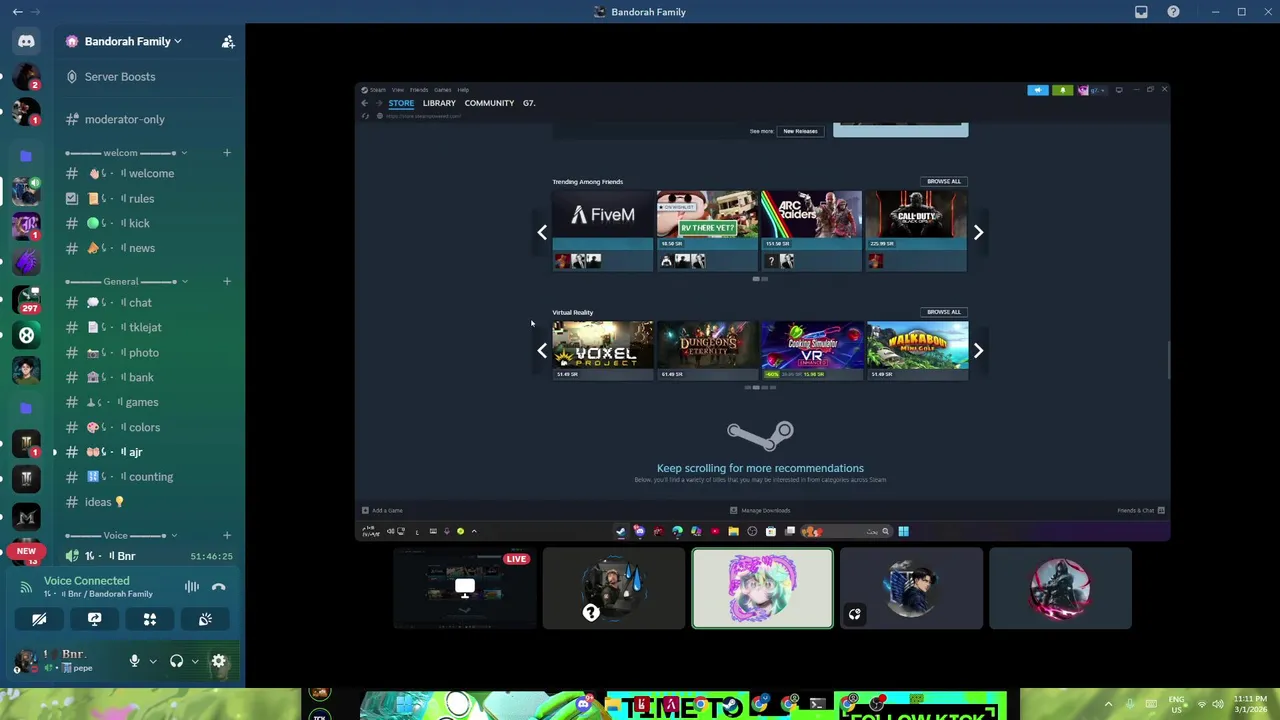
Task: Click Steam announcements megaphone button in stream
Action: (x=1038, y=90)
